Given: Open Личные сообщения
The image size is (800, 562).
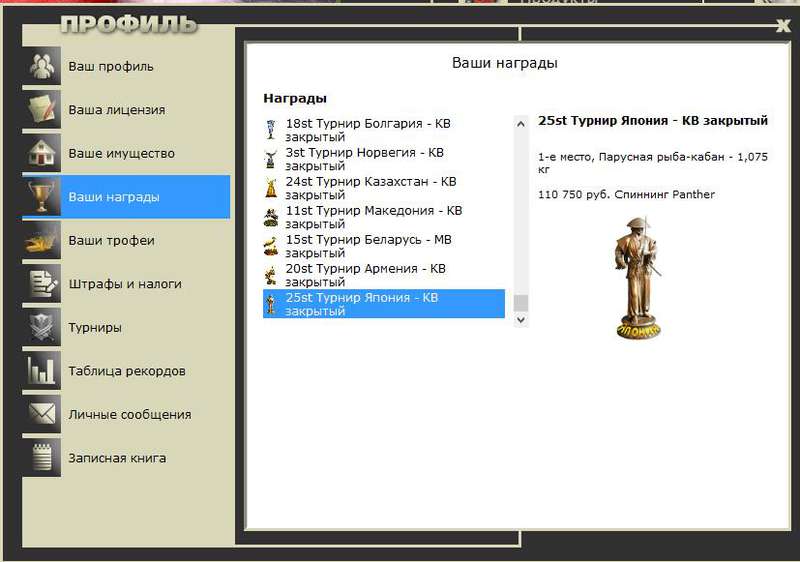Looking at the screenshot, I should click(x=126, y=414).
